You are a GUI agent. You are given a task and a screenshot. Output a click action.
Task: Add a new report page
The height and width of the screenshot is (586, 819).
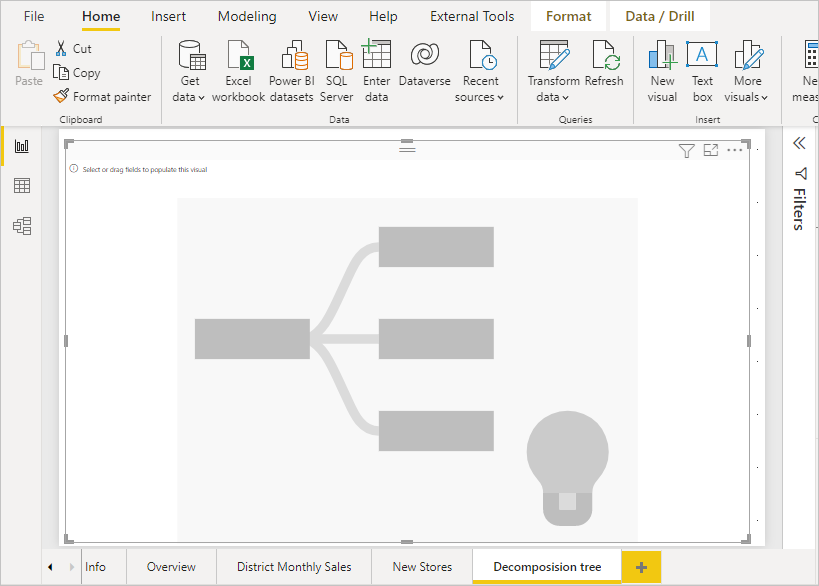(641, 567)
